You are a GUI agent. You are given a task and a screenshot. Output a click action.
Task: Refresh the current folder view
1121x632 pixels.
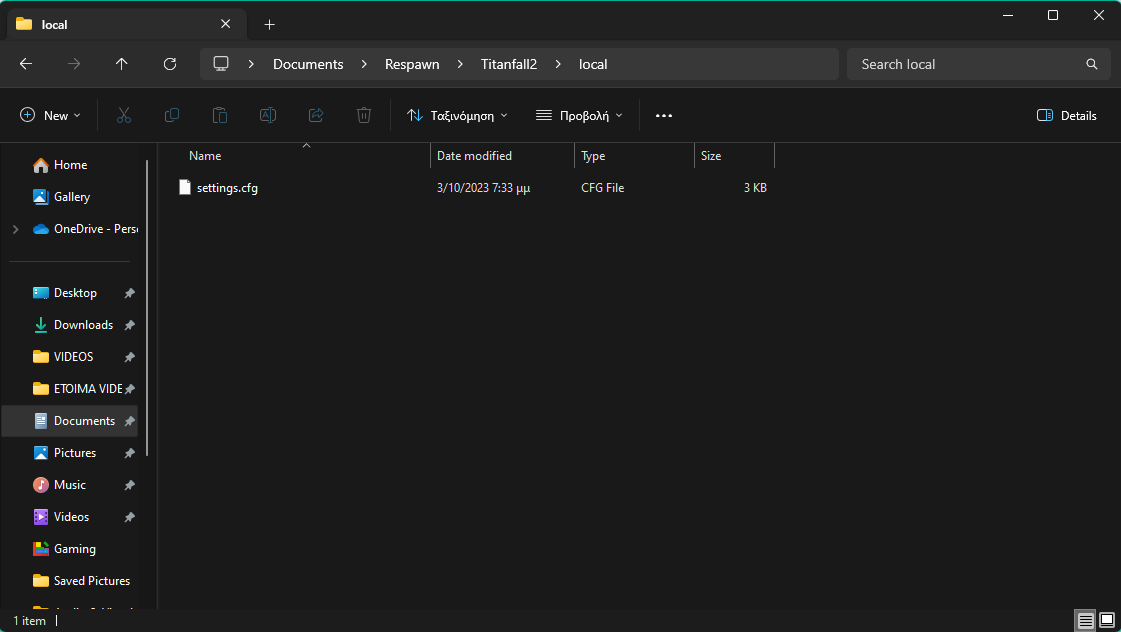pyautogui.click(x=170, y=64)
